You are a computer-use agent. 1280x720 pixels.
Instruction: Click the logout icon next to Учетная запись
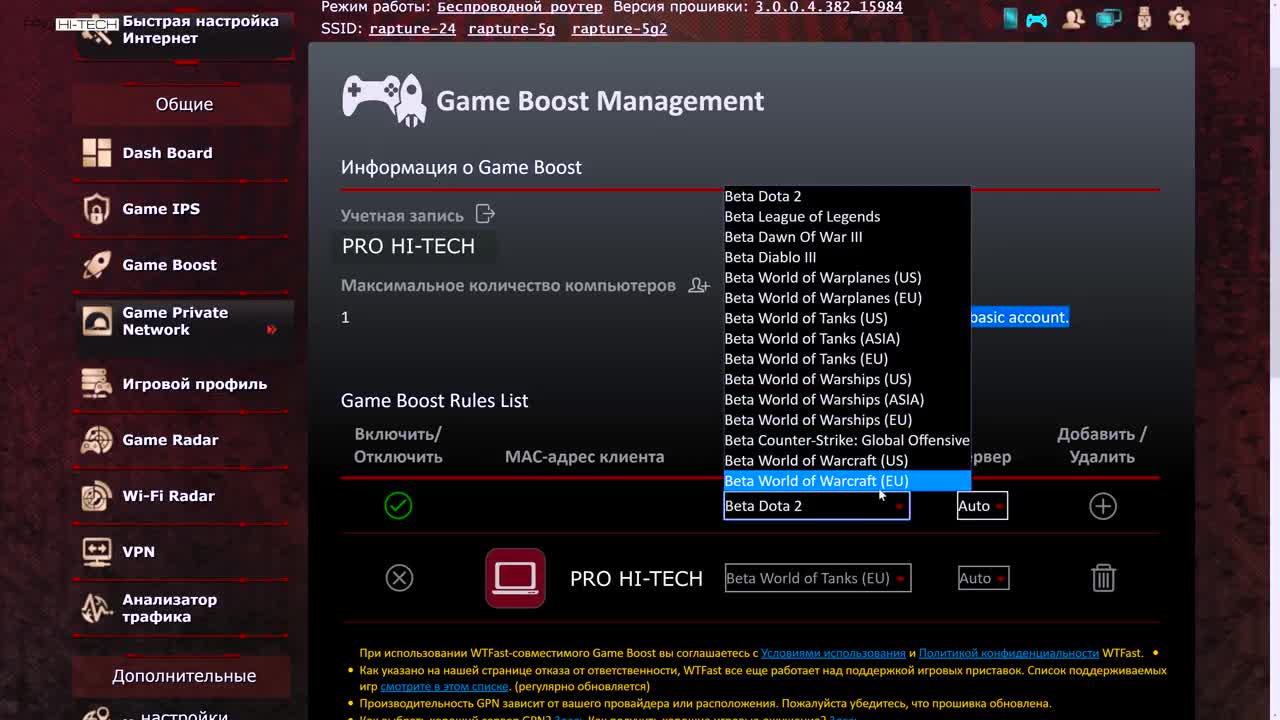coord(485,214)
